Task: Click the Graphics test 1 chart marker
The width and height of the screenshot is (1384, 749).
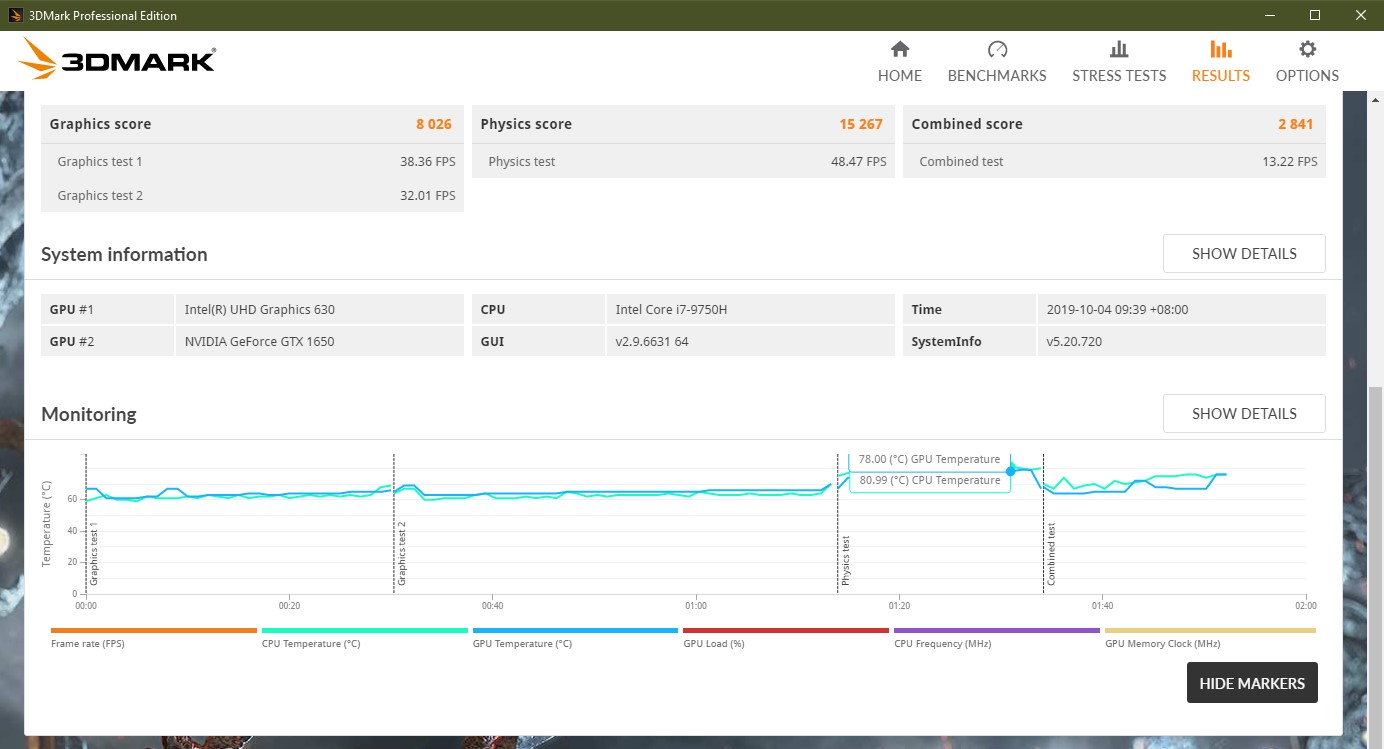Action: click(x=94, y=554)
